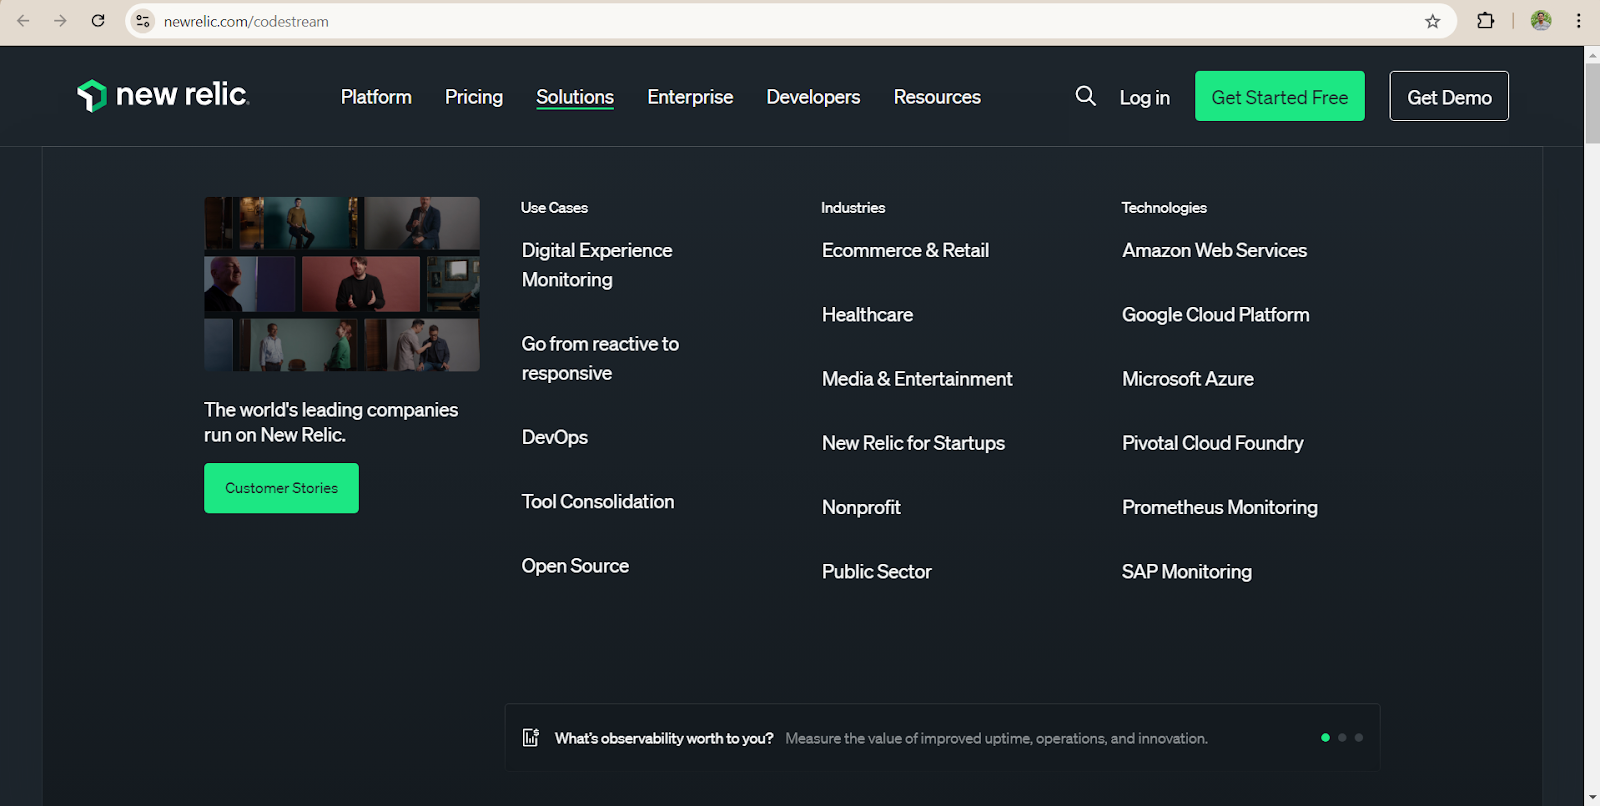This screenshot has width=1600, height=806.
Task: Open the browser extensions puzzle icon
Action: tap(1485, 21)
